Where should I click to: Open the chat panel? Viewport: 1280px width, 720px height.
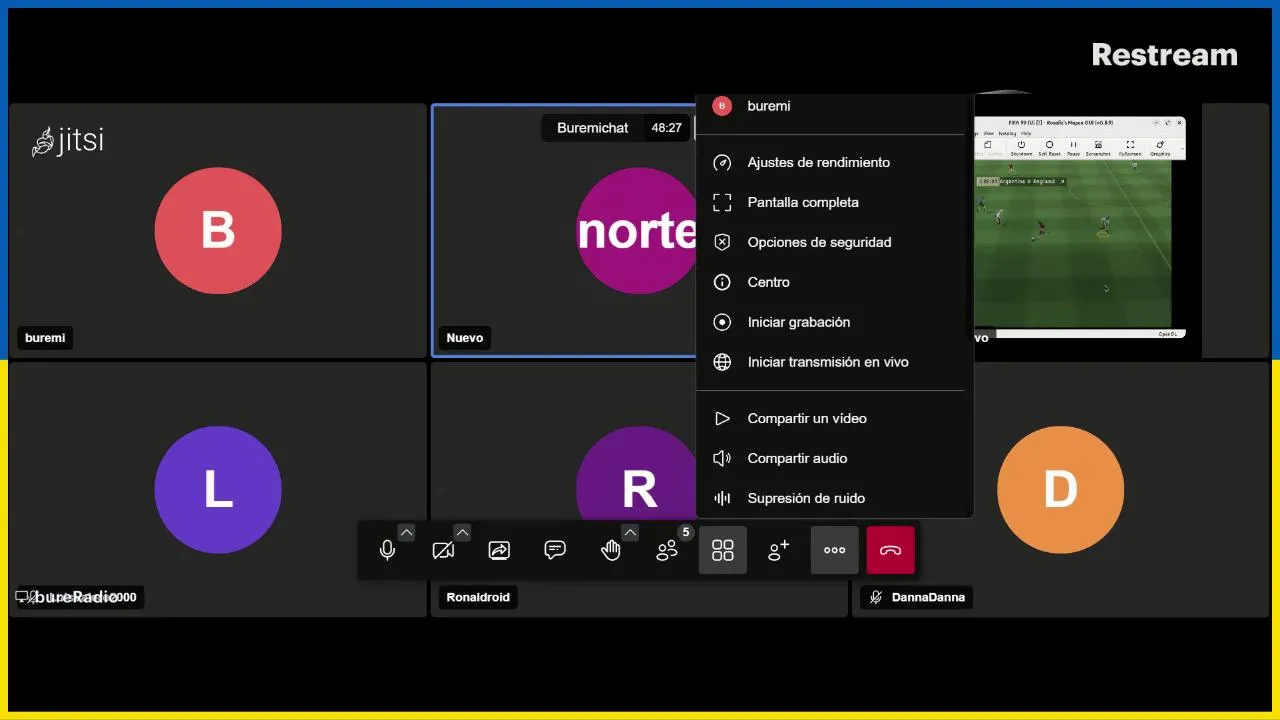(x=555, y=550)
